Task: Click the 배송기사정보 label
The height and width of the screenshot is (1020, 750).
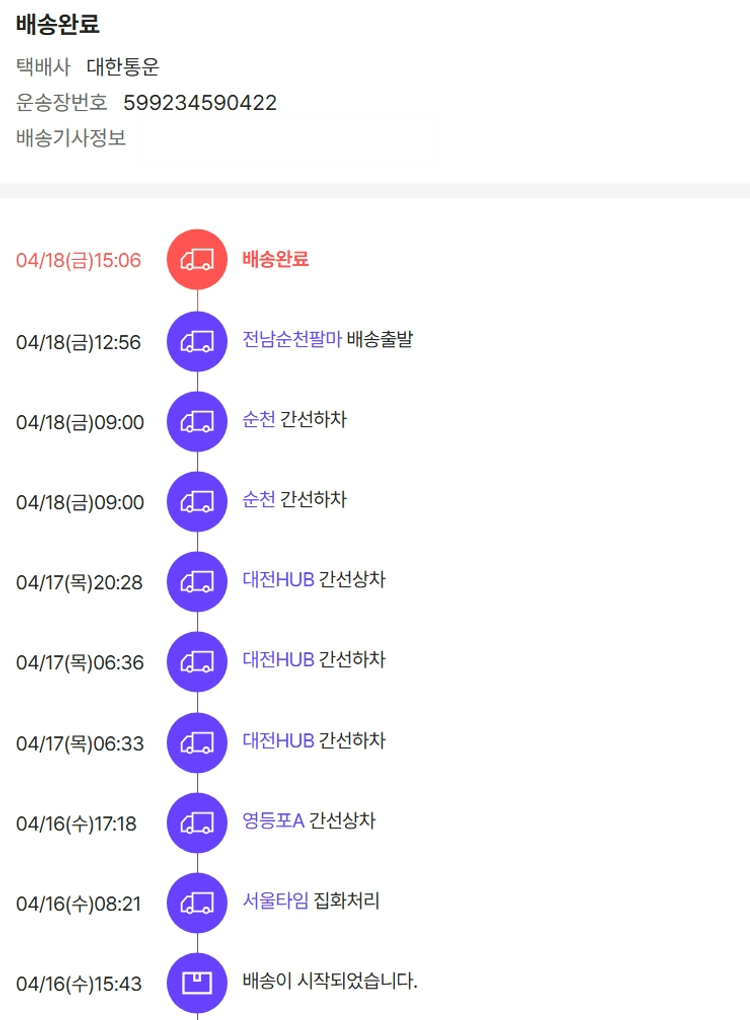Action: (x=71, y=138)
